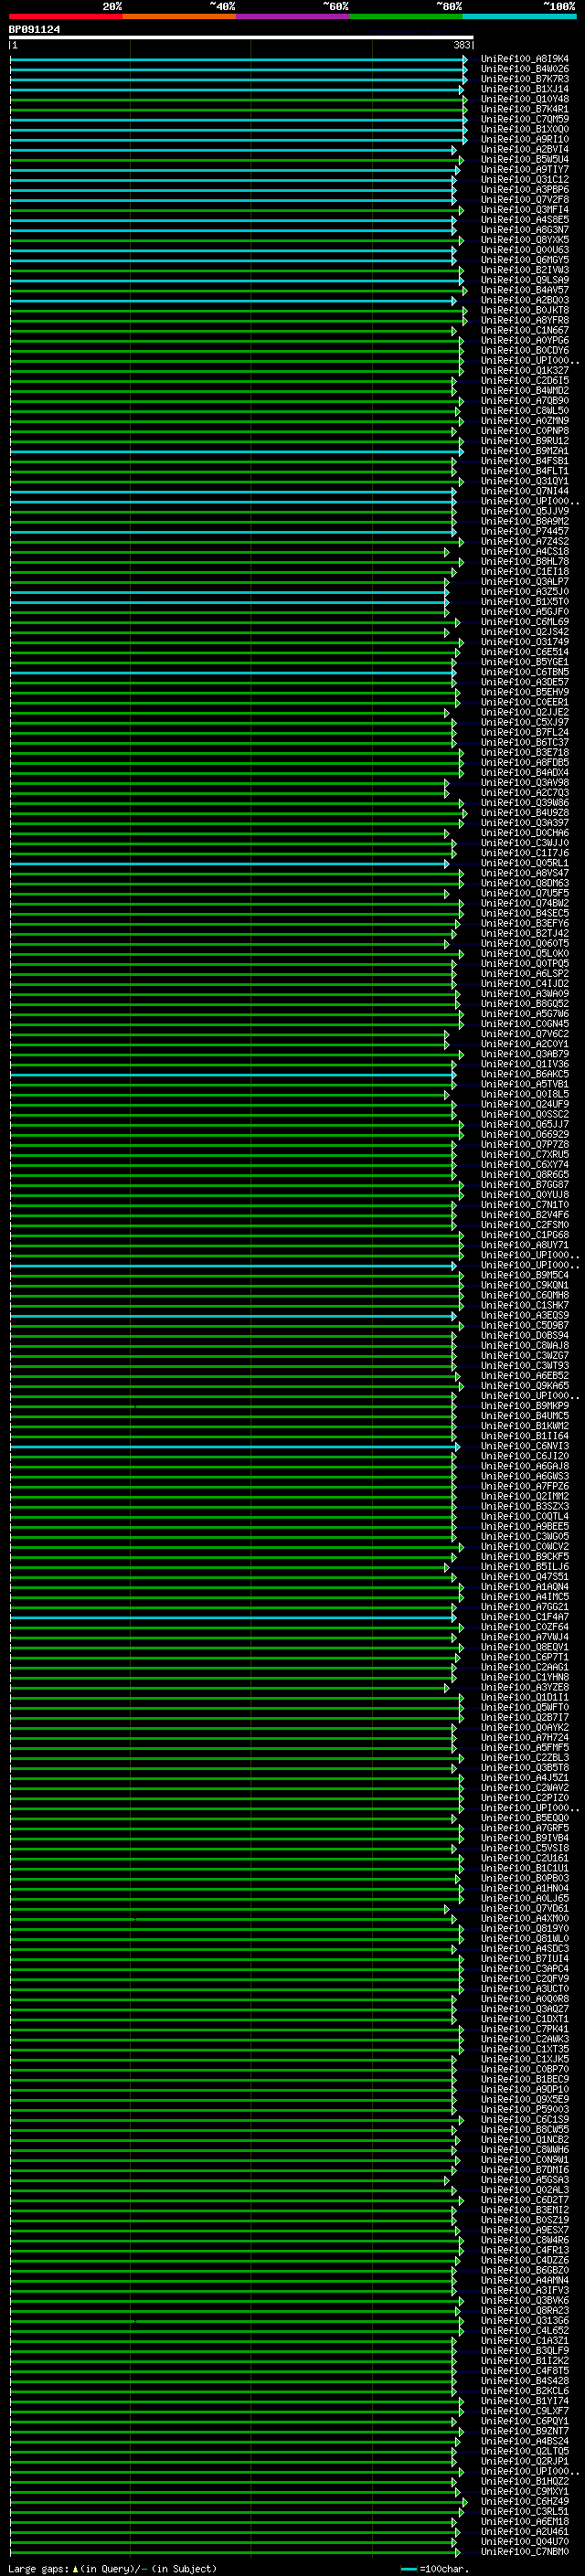The height and width of the screenshot is (2576, 585).
Task: Select the UniRef100_B8HL78 label
Action: (525, 562)
